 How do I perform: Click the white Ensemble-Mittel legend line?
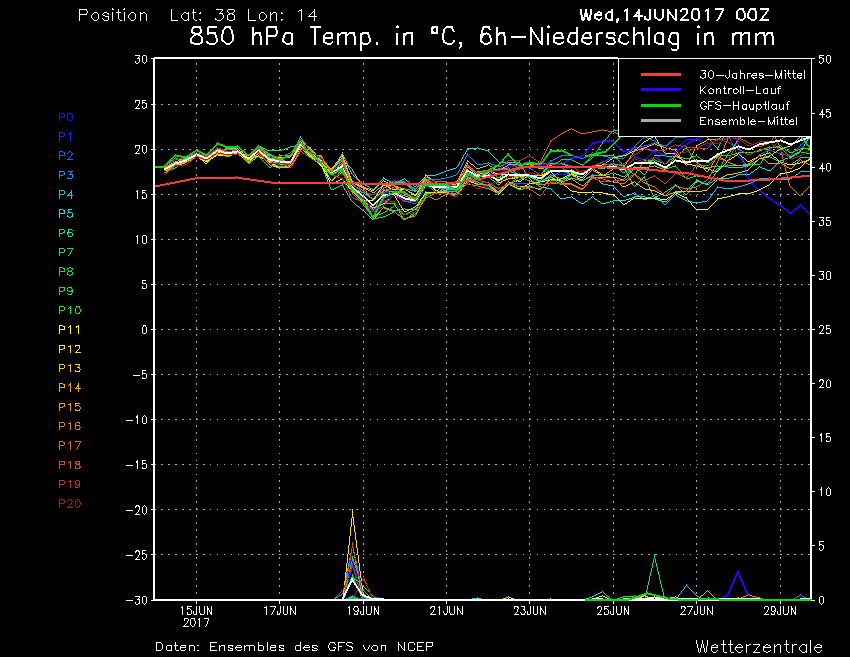[660, 121]
